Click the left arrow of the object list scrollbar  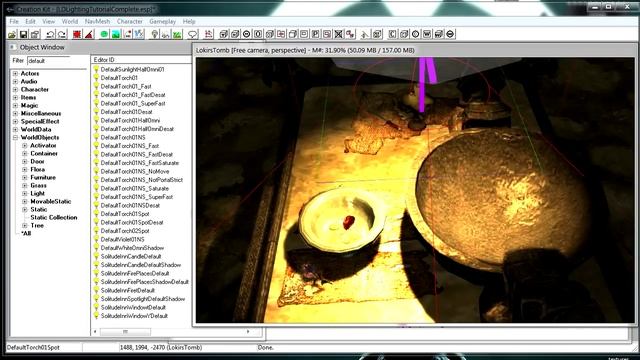(95, 332)
